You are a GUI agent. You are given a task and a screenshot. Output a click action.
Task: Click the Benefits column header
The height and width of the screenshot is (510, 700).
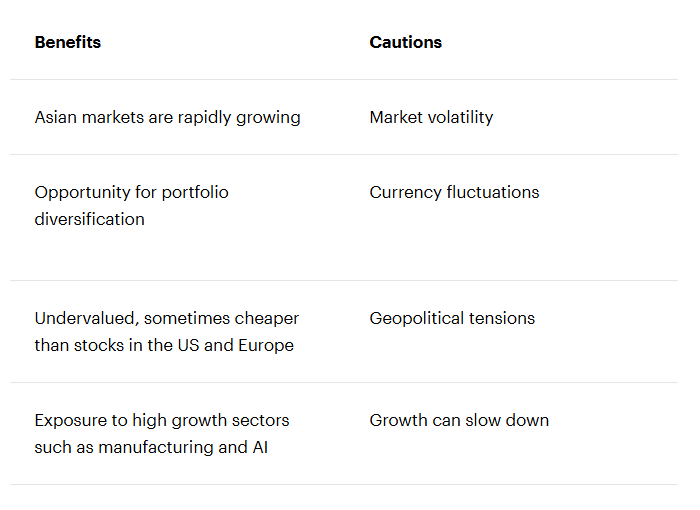[68, 42]
